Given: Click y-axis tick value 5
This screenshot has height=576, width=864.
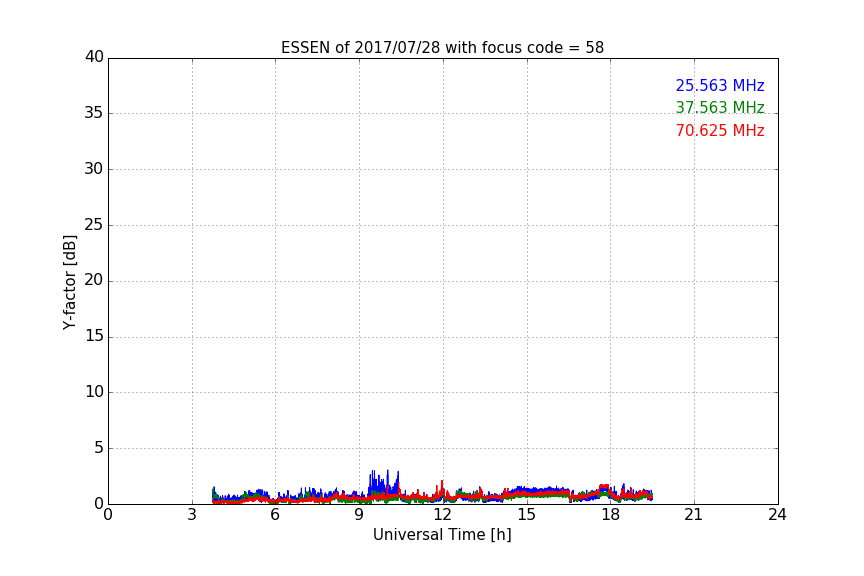Looking at the screenshot, I should pyautogui.click(x=99, y=448).
